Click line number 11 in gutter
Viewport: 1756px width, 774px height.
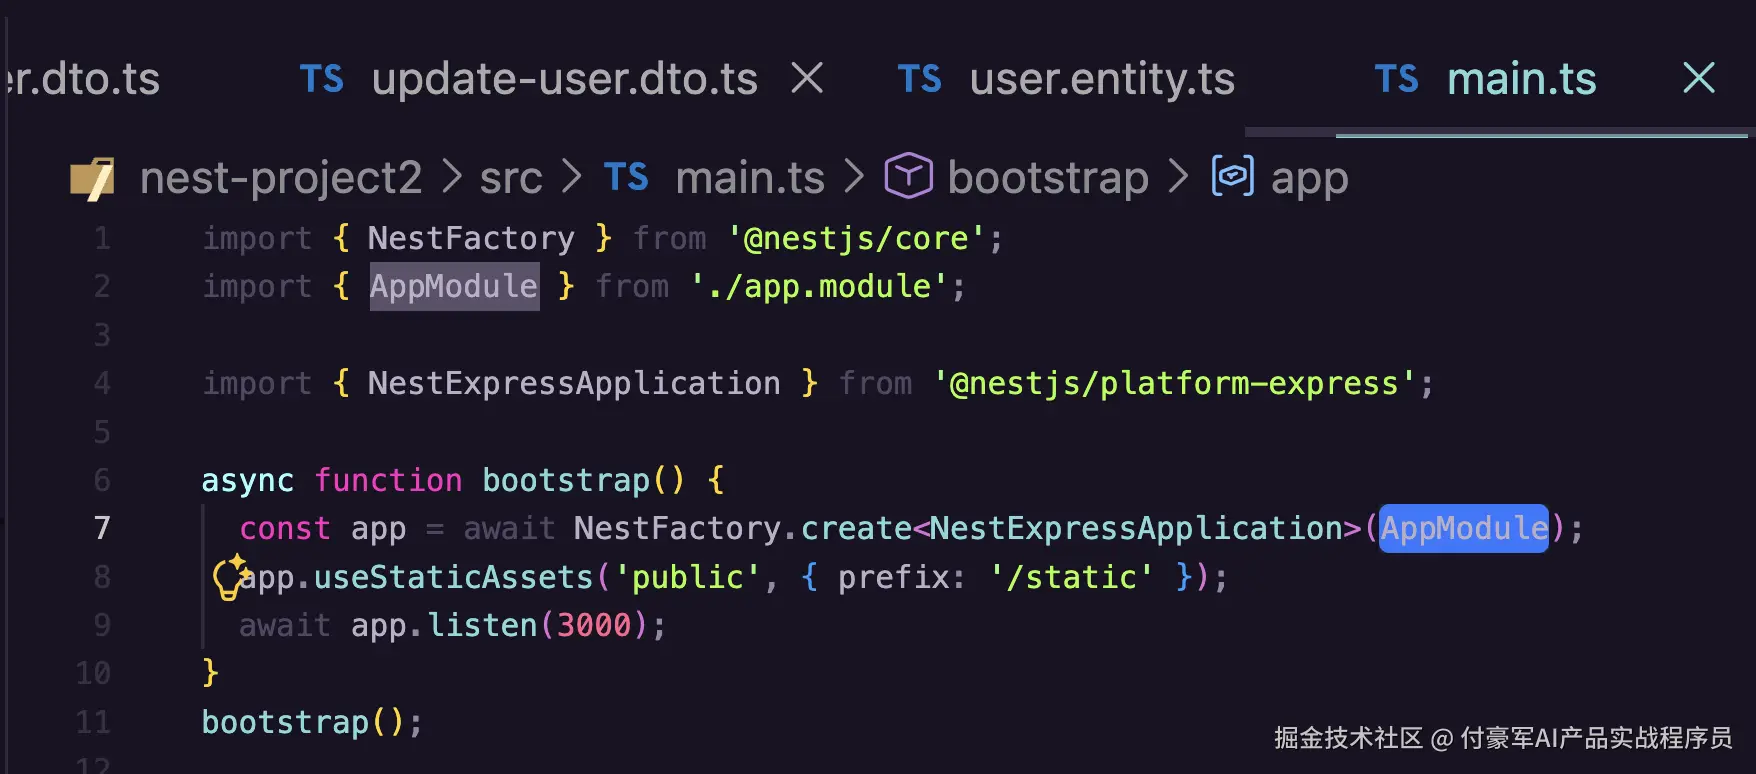pyautogui.click(x=93, y=722)
